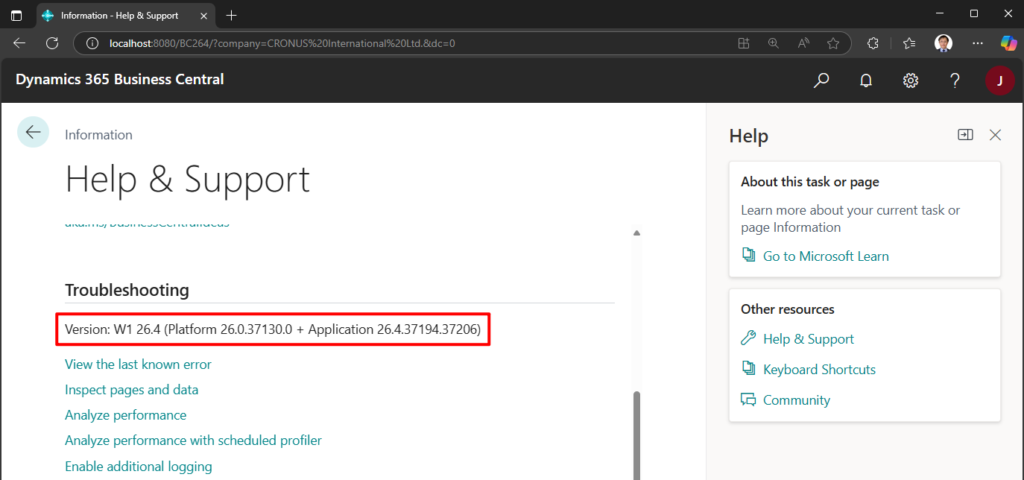Open Go to Microsoft Learn link
Screen dimensions: 1024x480
825,256
